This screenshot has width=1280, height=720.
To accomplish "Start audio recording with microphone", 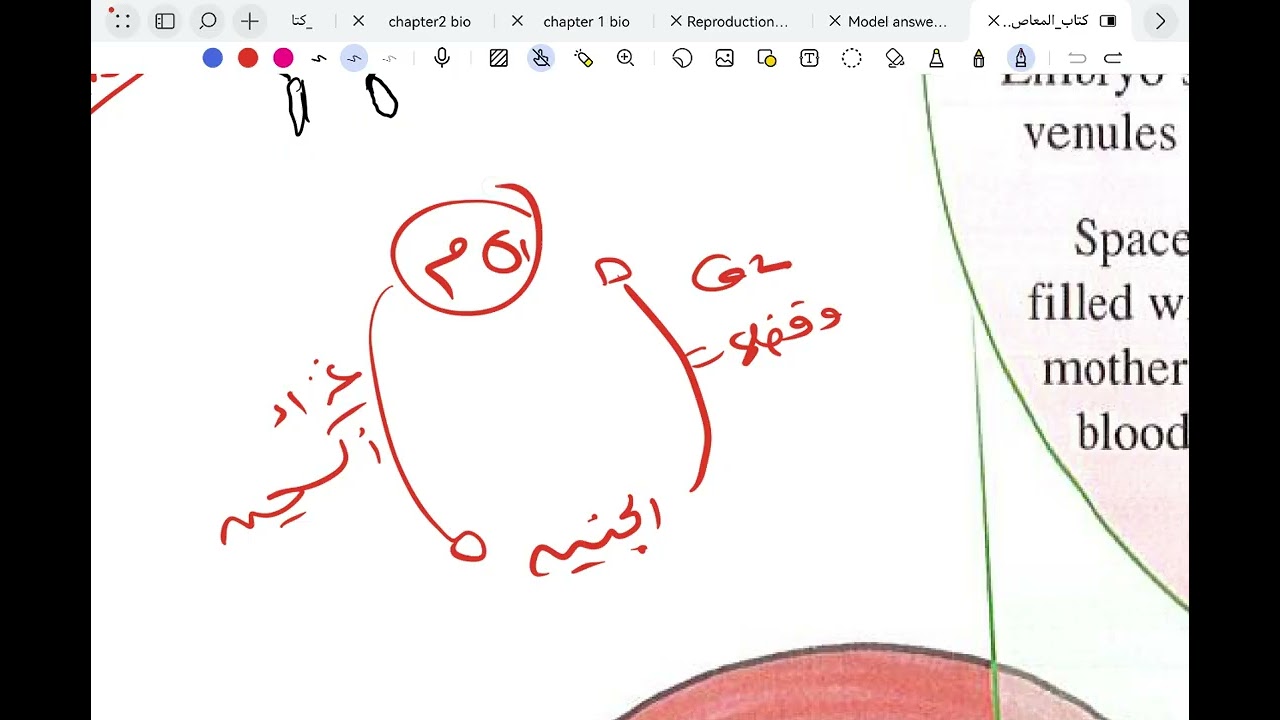I will (442, 58).
